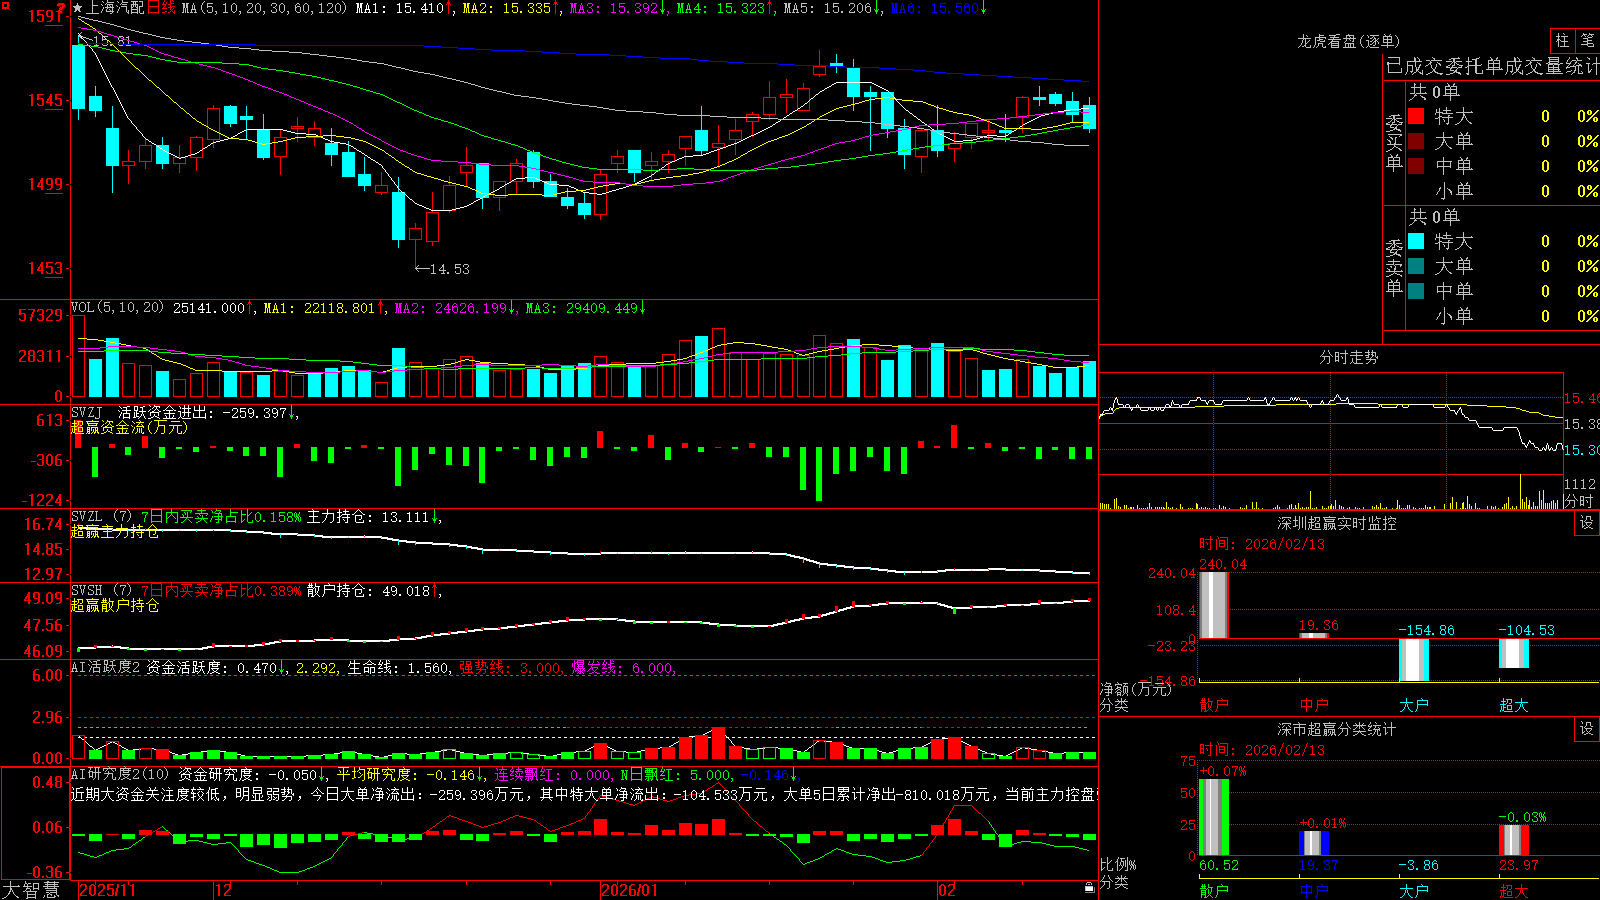Image resolution: width=1600 pixels, height=900 pixels.
Task: Open 设 settings for 深市超赢分类统计
Action: (1587, 729)
